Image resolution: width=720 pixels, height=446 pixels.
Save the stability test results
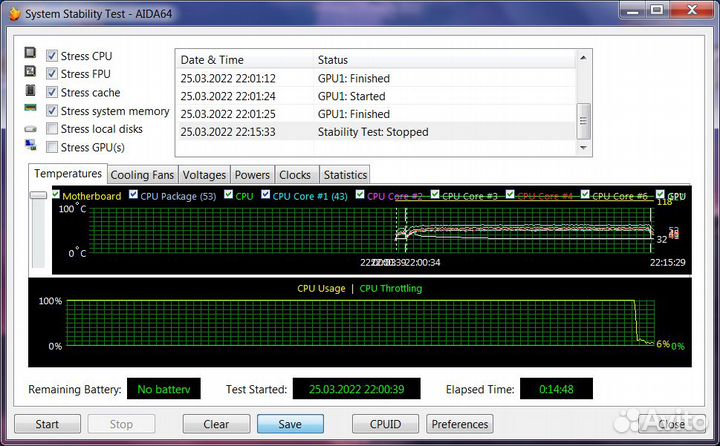[x=290, y=424]
